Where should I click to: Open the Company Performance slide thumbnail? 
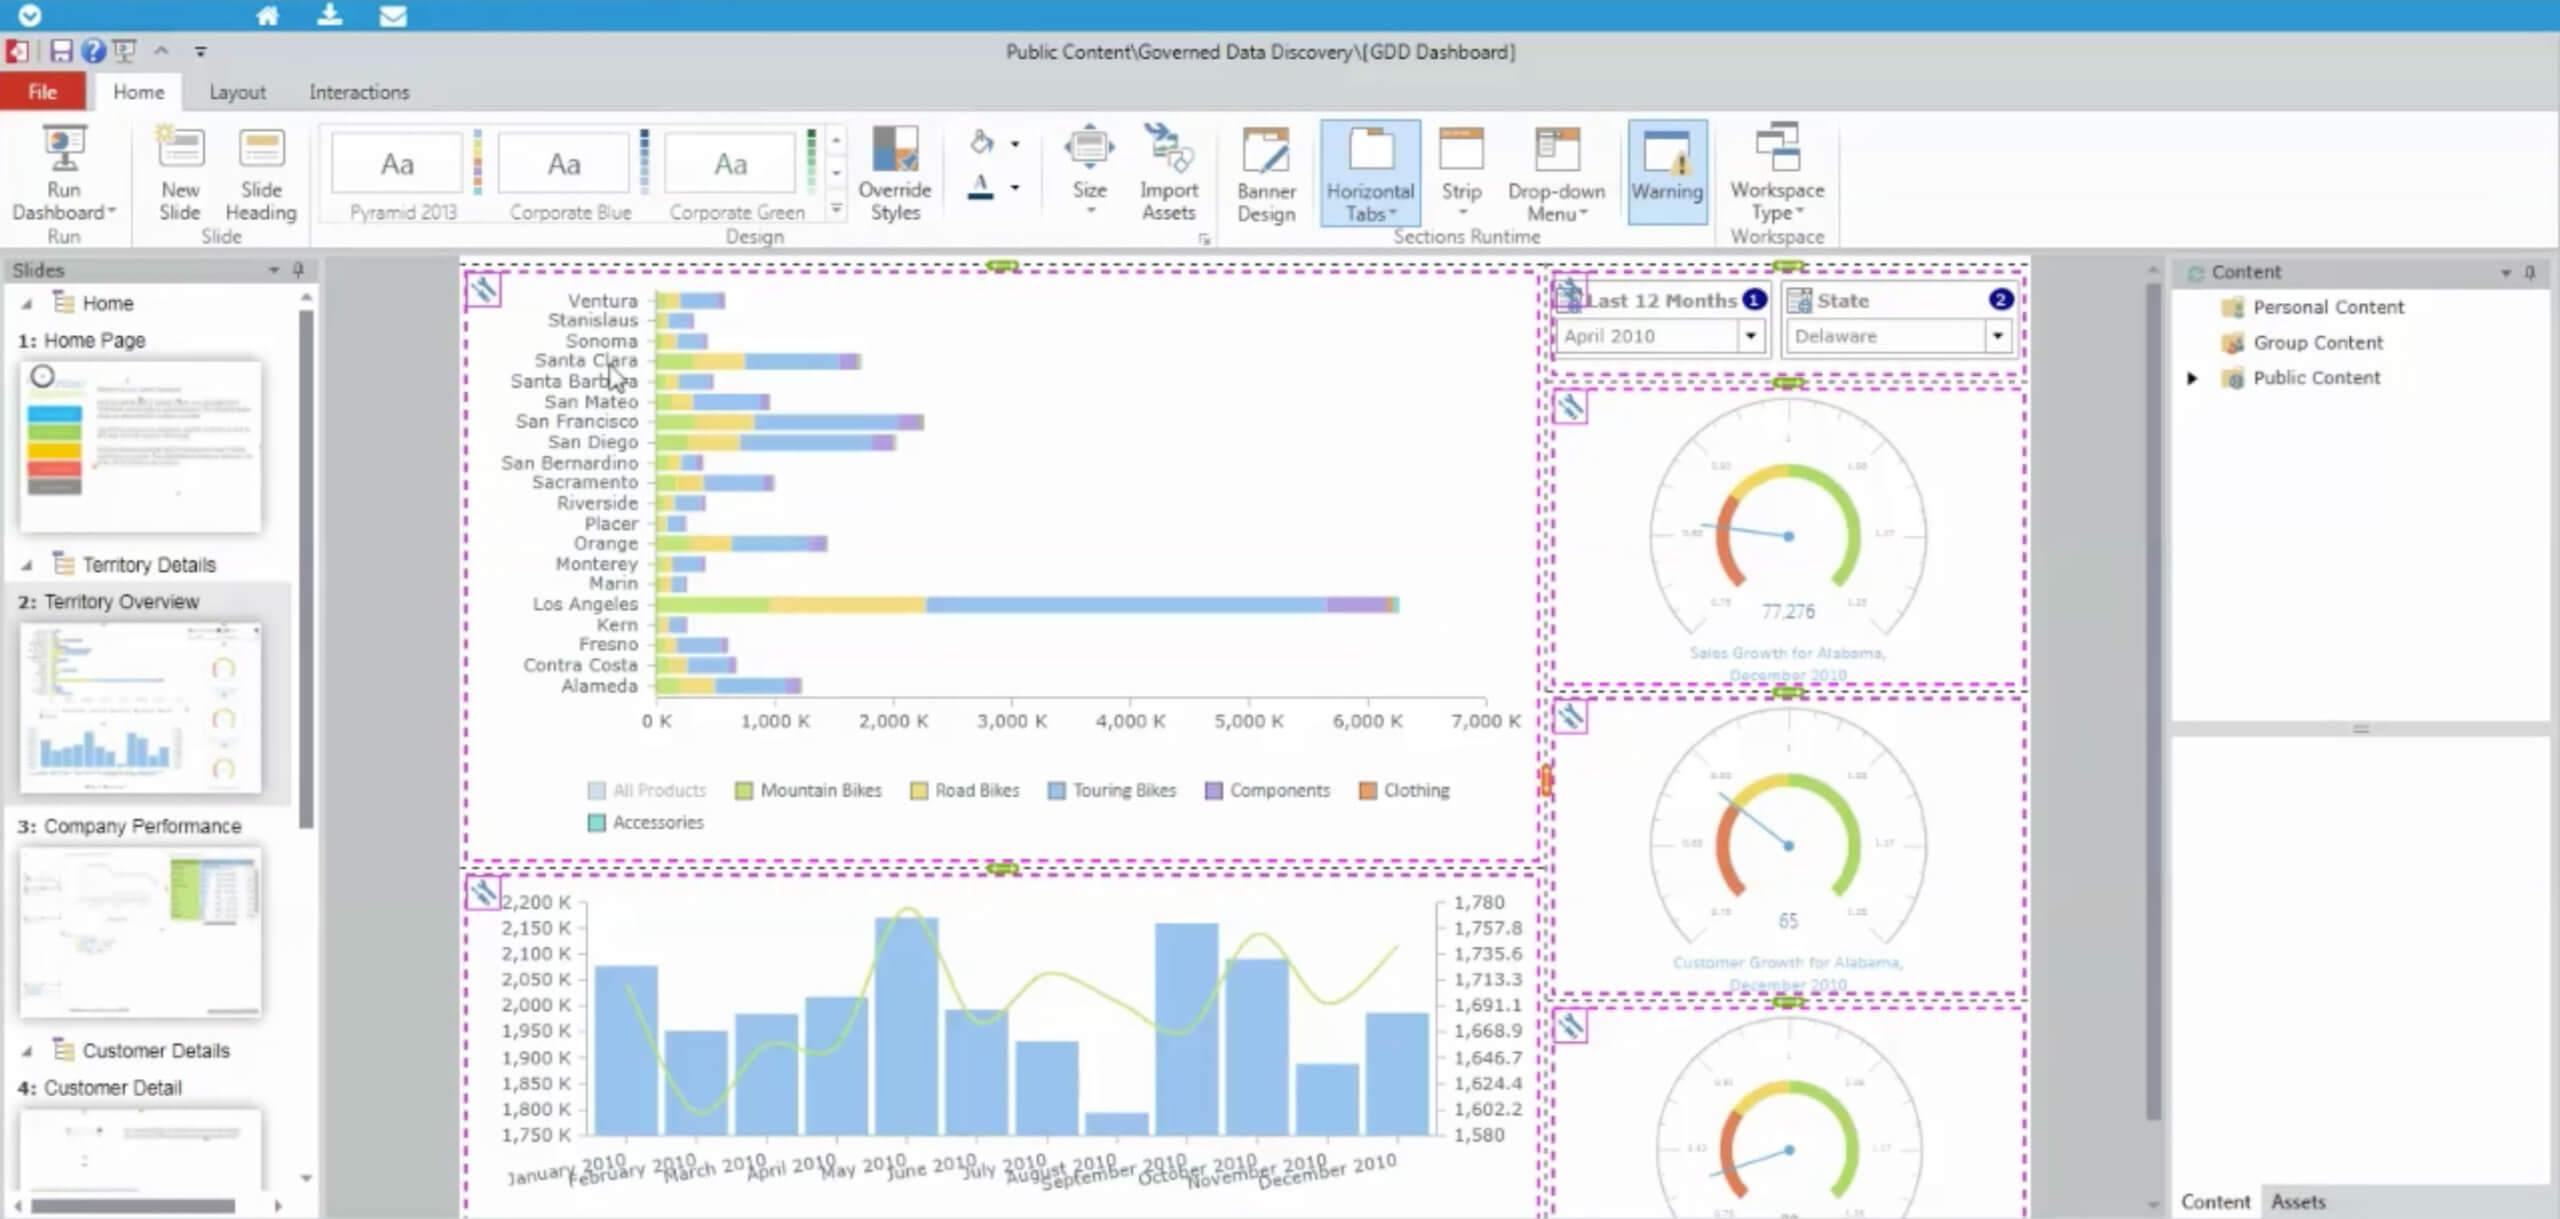pos(140,933)
